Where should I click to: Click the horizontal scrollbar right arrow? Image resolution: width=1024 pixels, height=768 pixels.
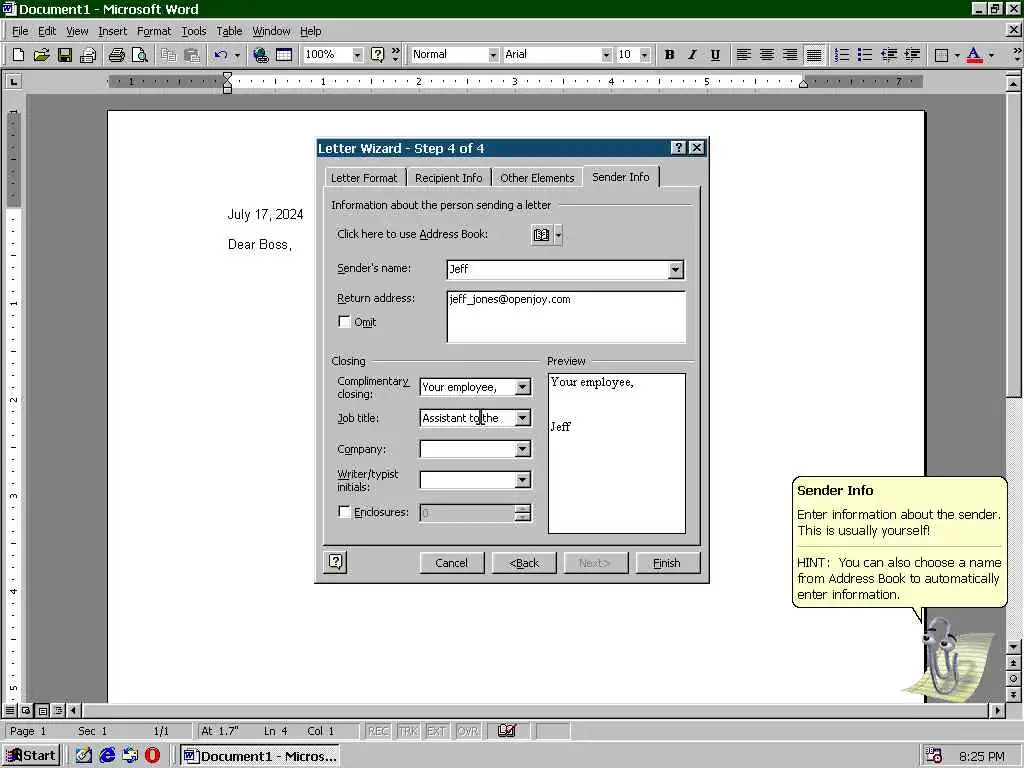997,710
